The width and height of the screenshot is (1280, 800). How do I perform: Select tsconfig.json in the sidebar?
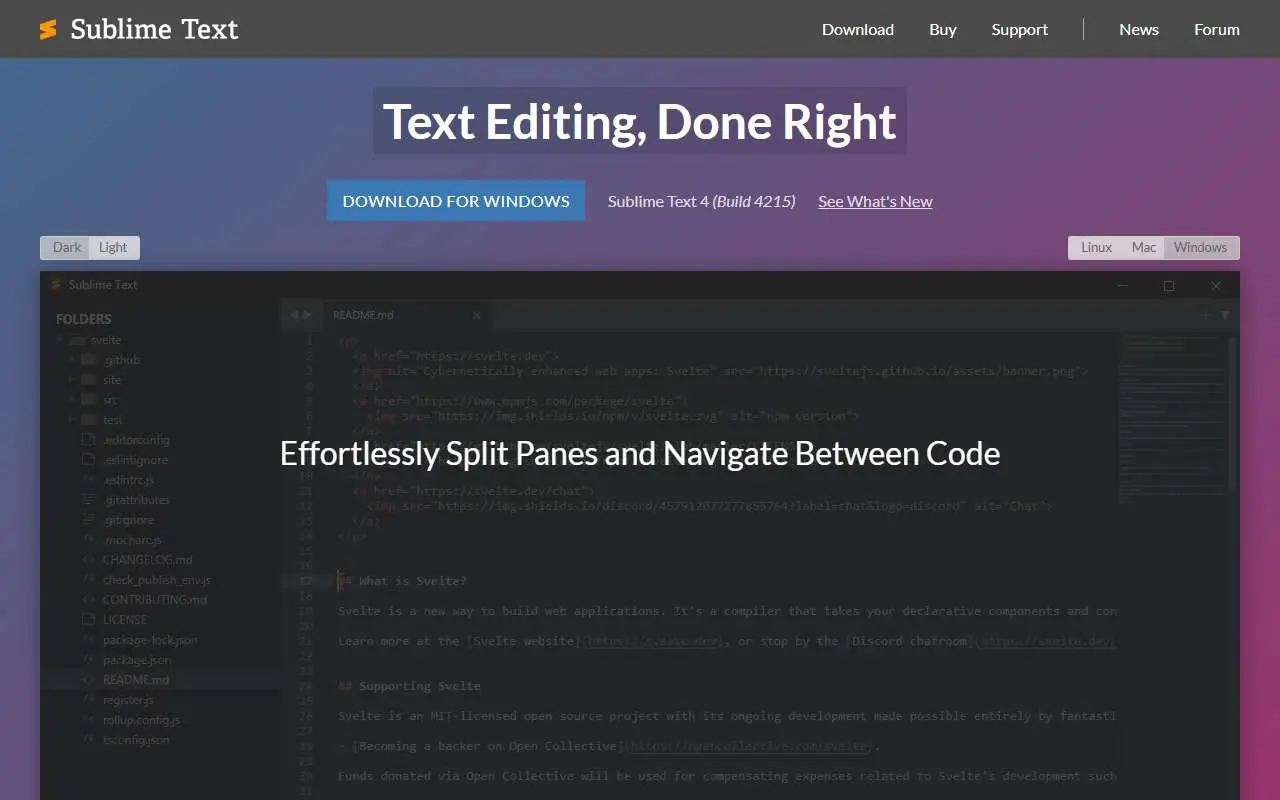click(x=136, y=740)
